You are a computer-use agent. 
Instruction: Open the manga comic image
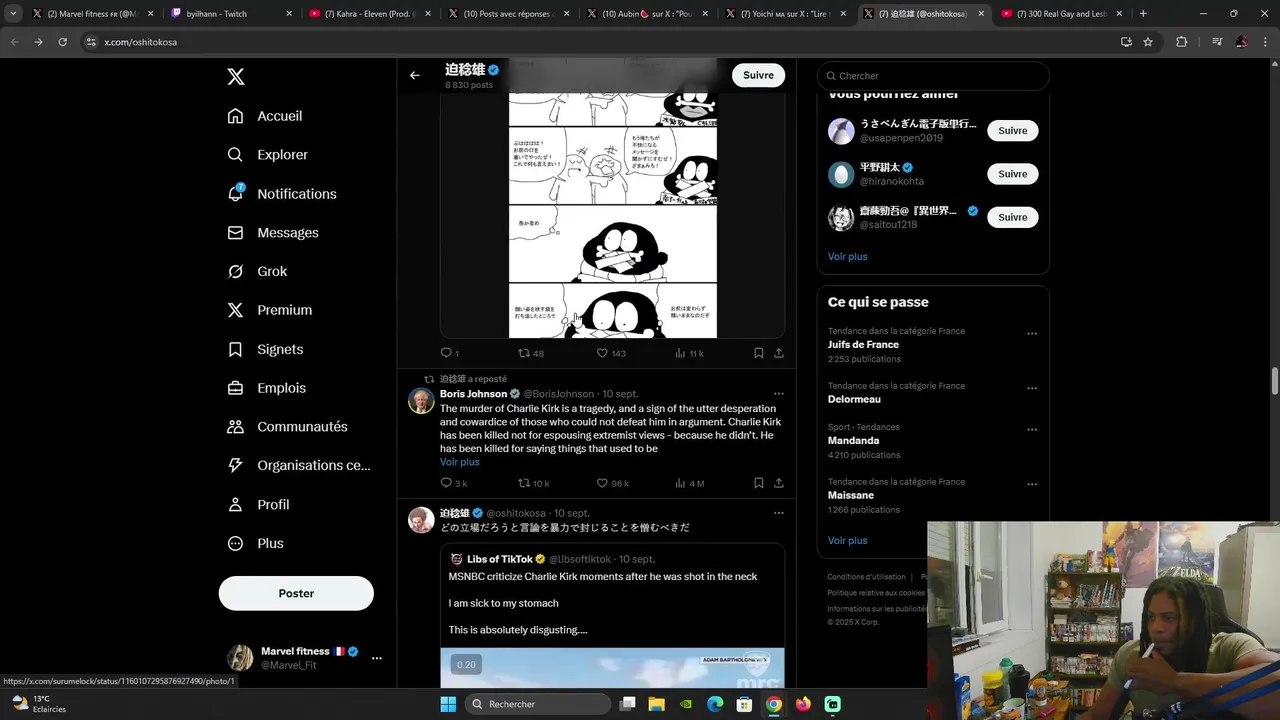click(613, 215)
